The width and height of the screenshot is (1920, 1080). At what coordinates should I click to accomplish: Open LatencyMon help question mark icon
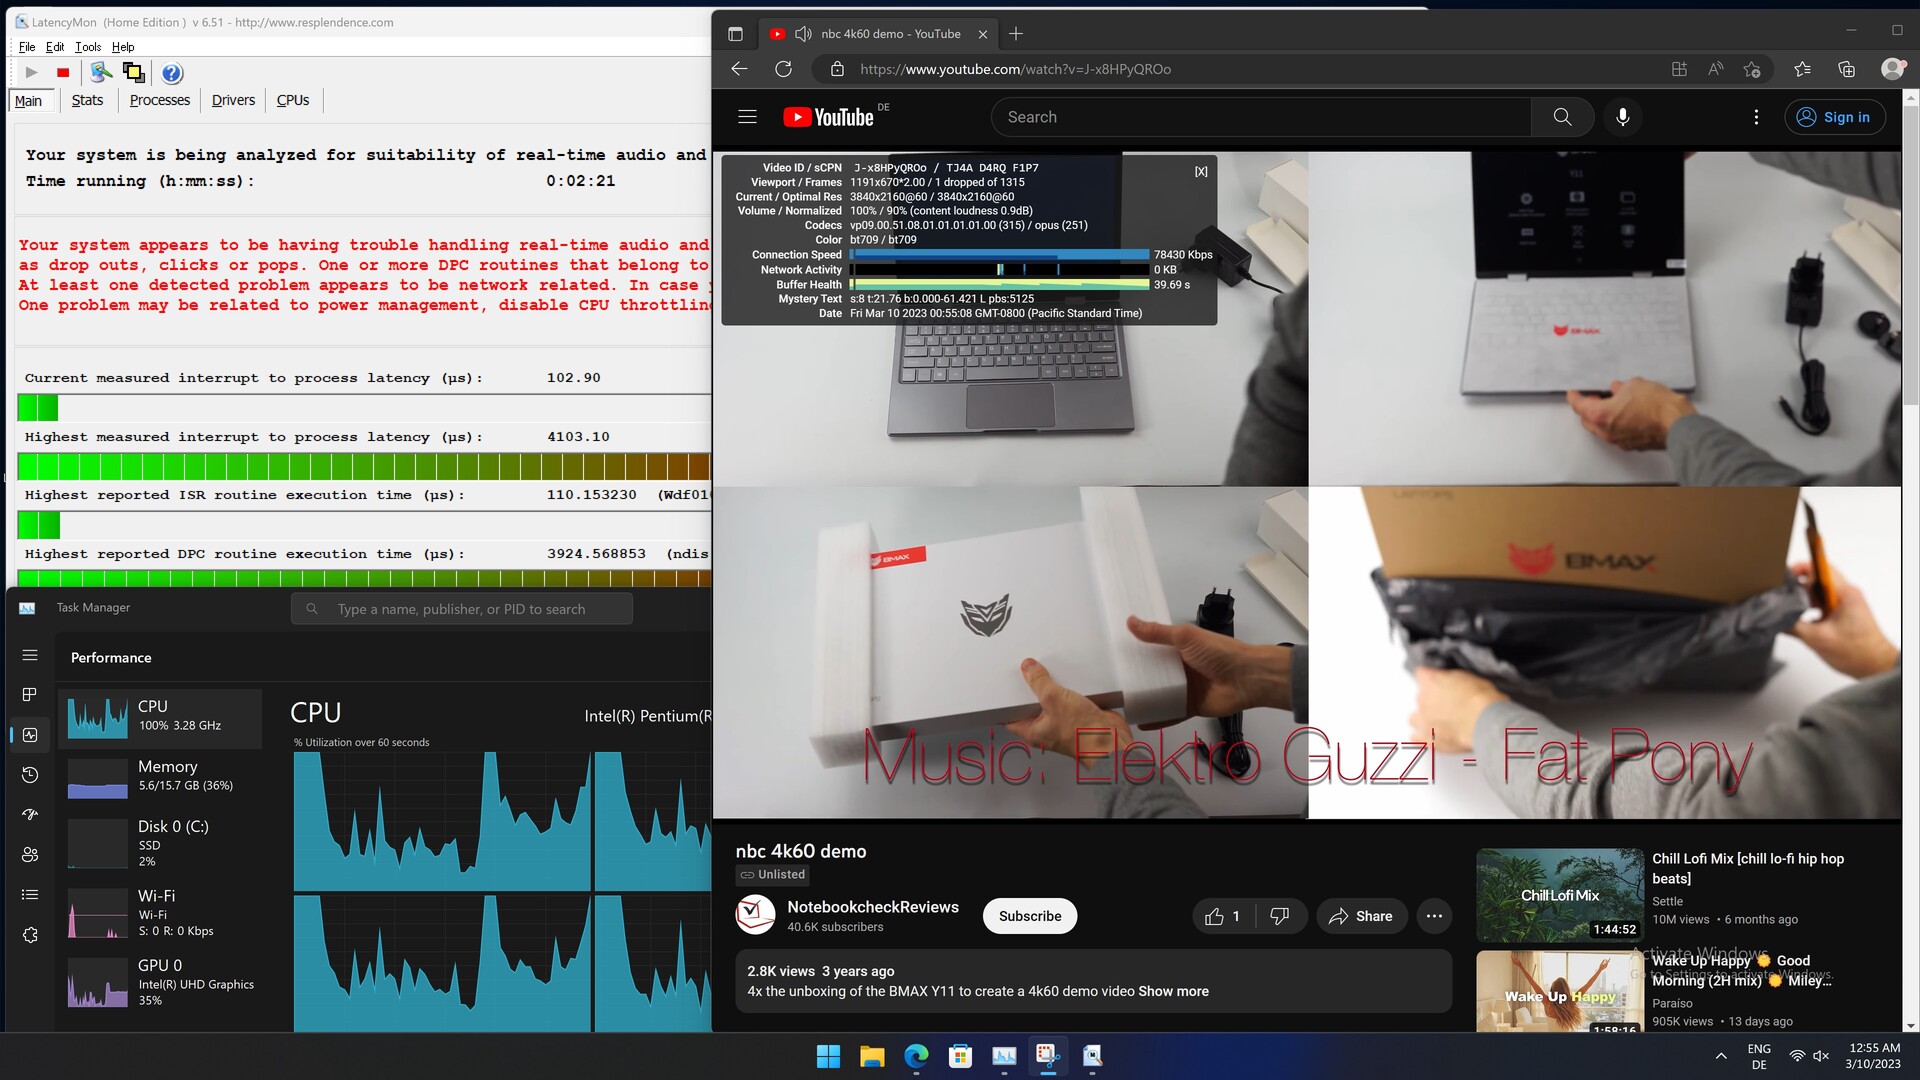pyautogui.click(x=172, y=73)
